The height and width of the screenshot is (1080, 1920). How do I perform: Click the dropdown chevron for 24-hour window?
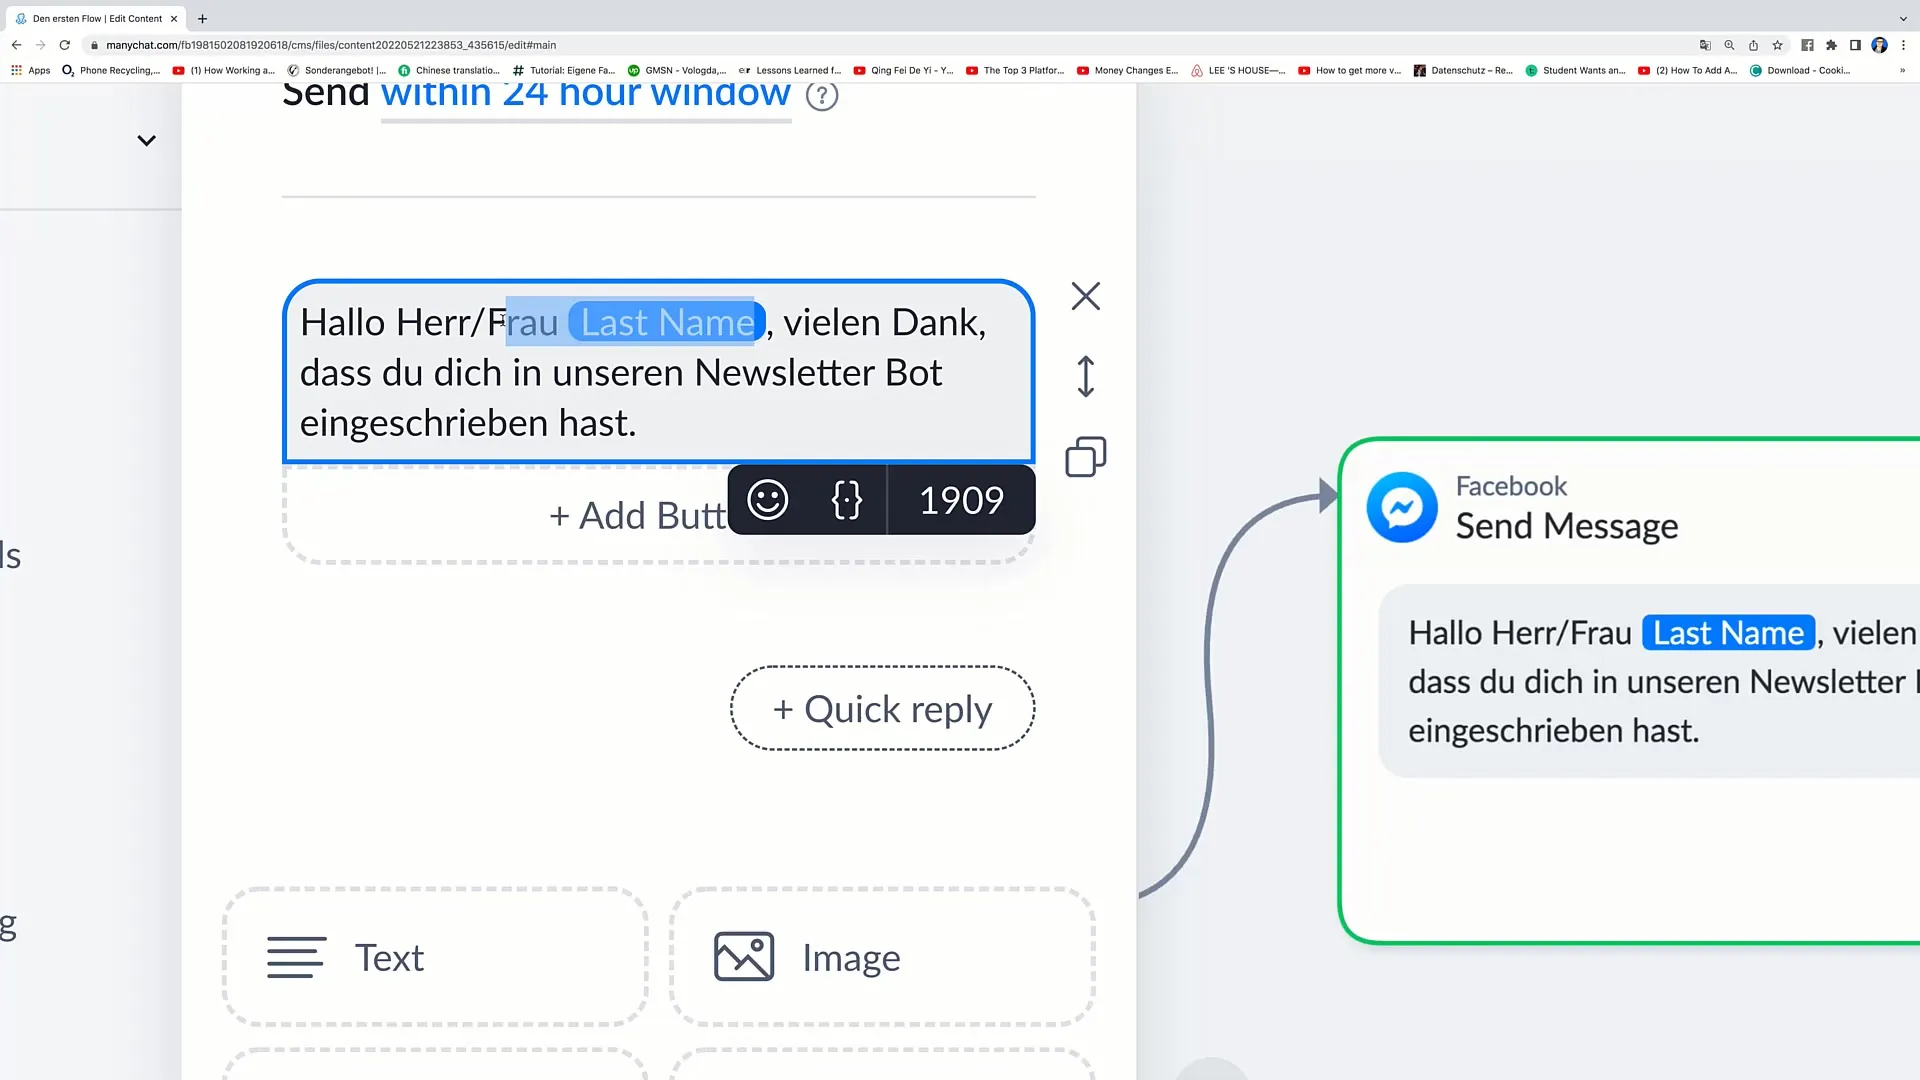click(146, 140)
